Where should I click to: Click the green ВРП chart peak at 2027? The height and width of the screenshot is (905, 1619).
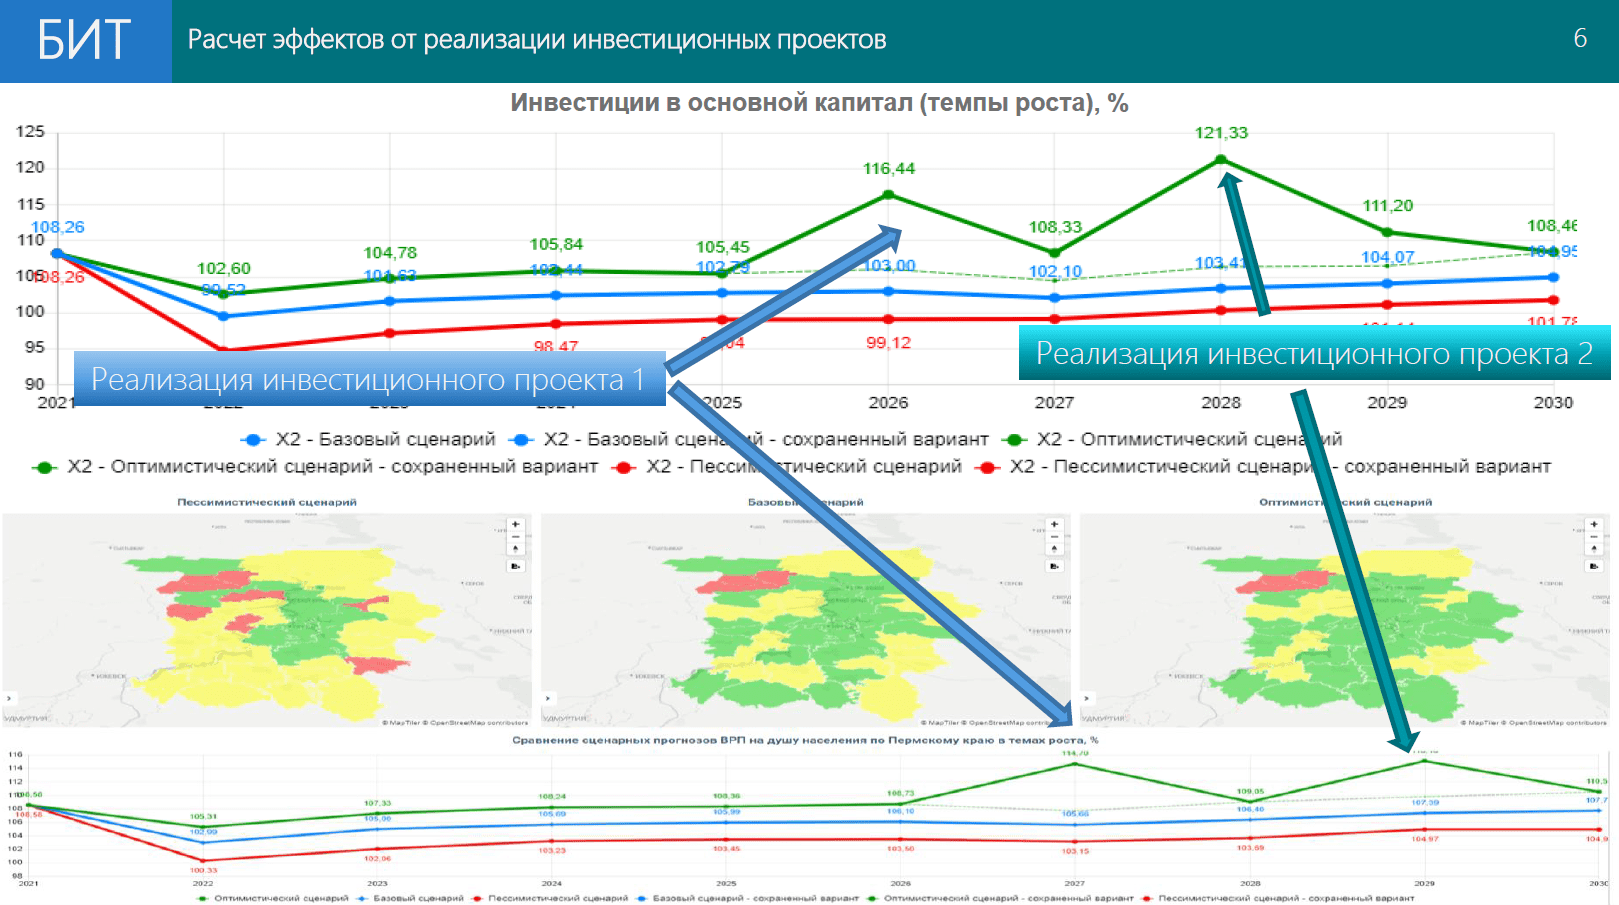pos(1075,764)
